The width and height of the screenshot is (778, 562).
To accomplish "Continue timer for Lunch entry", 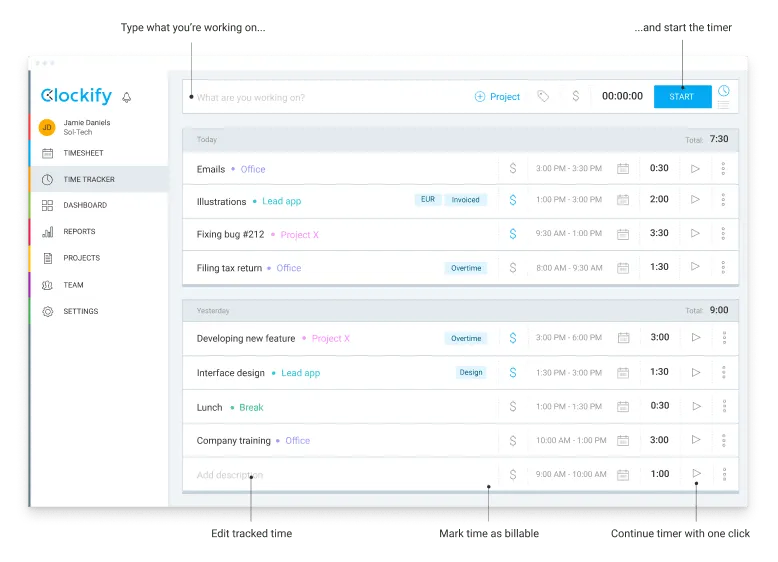I will [x=697, y=406].
